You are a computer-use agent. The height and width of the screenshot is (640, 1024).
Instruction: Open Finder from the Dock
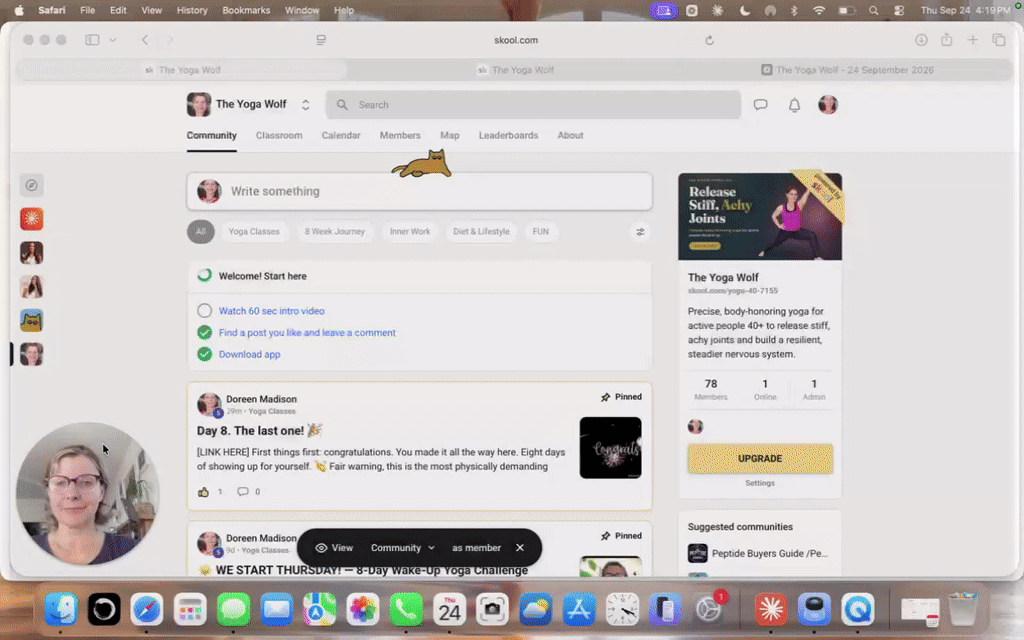tap(61, 609)
